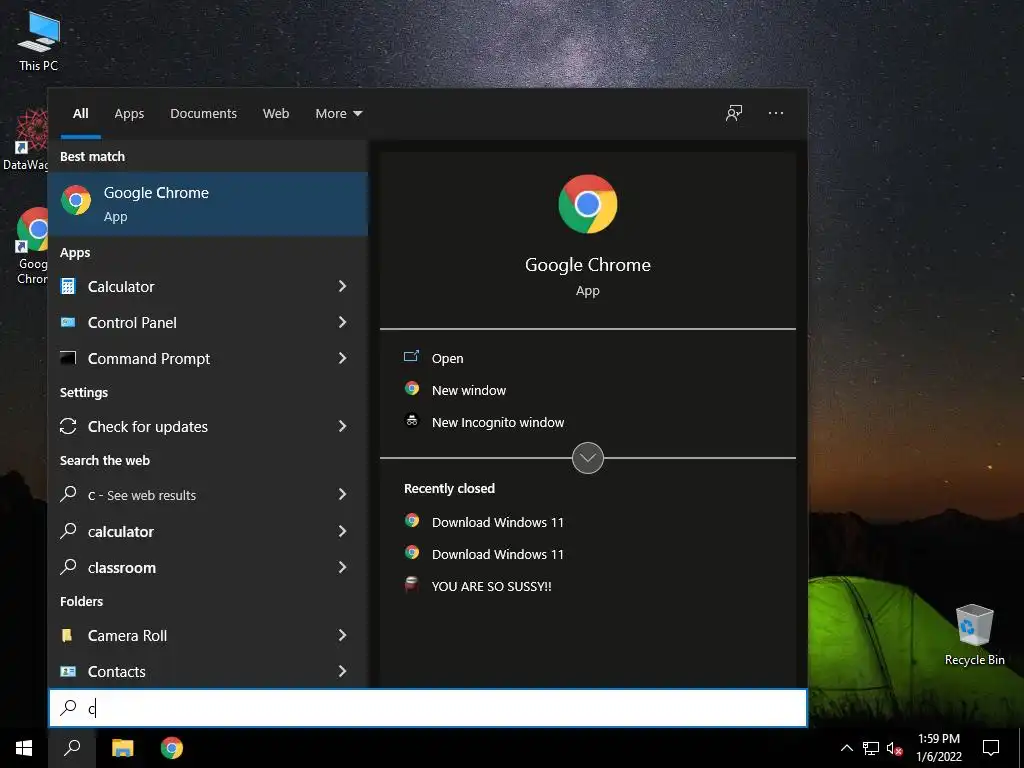This screenshot has height=768, width=1024.
Task: Click magnifier icon beside 'classroom' web suggestion
Action: [x=68, y=567]
